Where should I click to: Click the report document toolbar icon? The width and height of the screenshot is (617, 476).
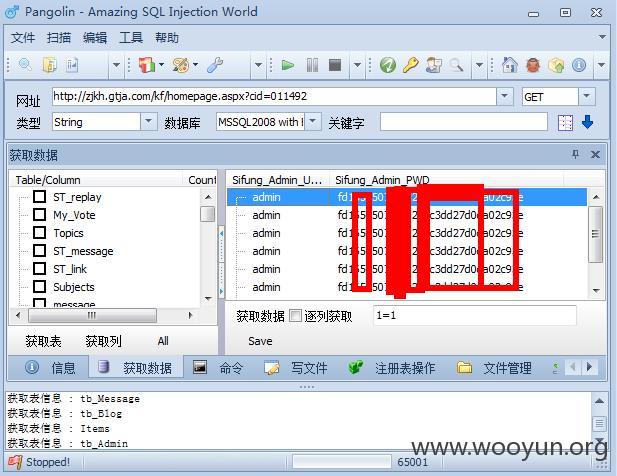coord(72,65)
